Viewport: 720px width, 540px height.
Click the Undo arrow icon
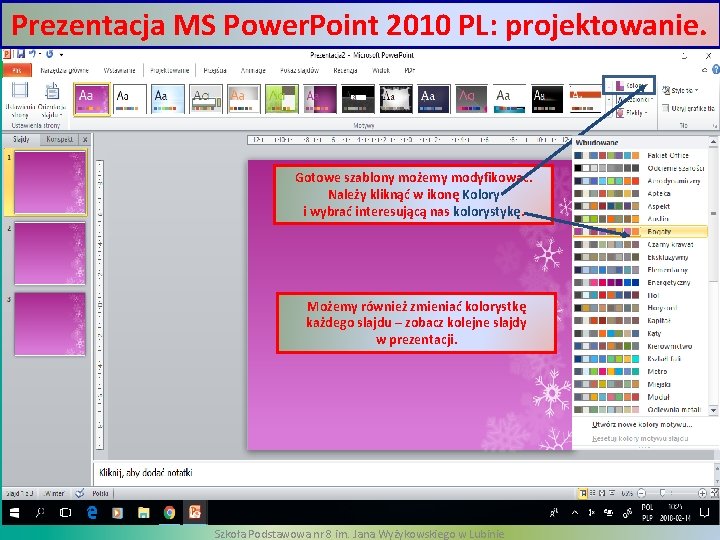point(32,54)
